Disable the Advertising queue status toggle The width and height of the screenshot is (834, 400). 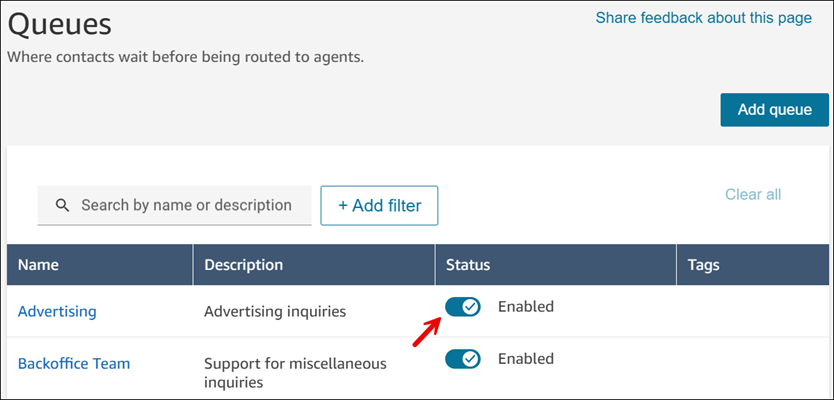463,307
